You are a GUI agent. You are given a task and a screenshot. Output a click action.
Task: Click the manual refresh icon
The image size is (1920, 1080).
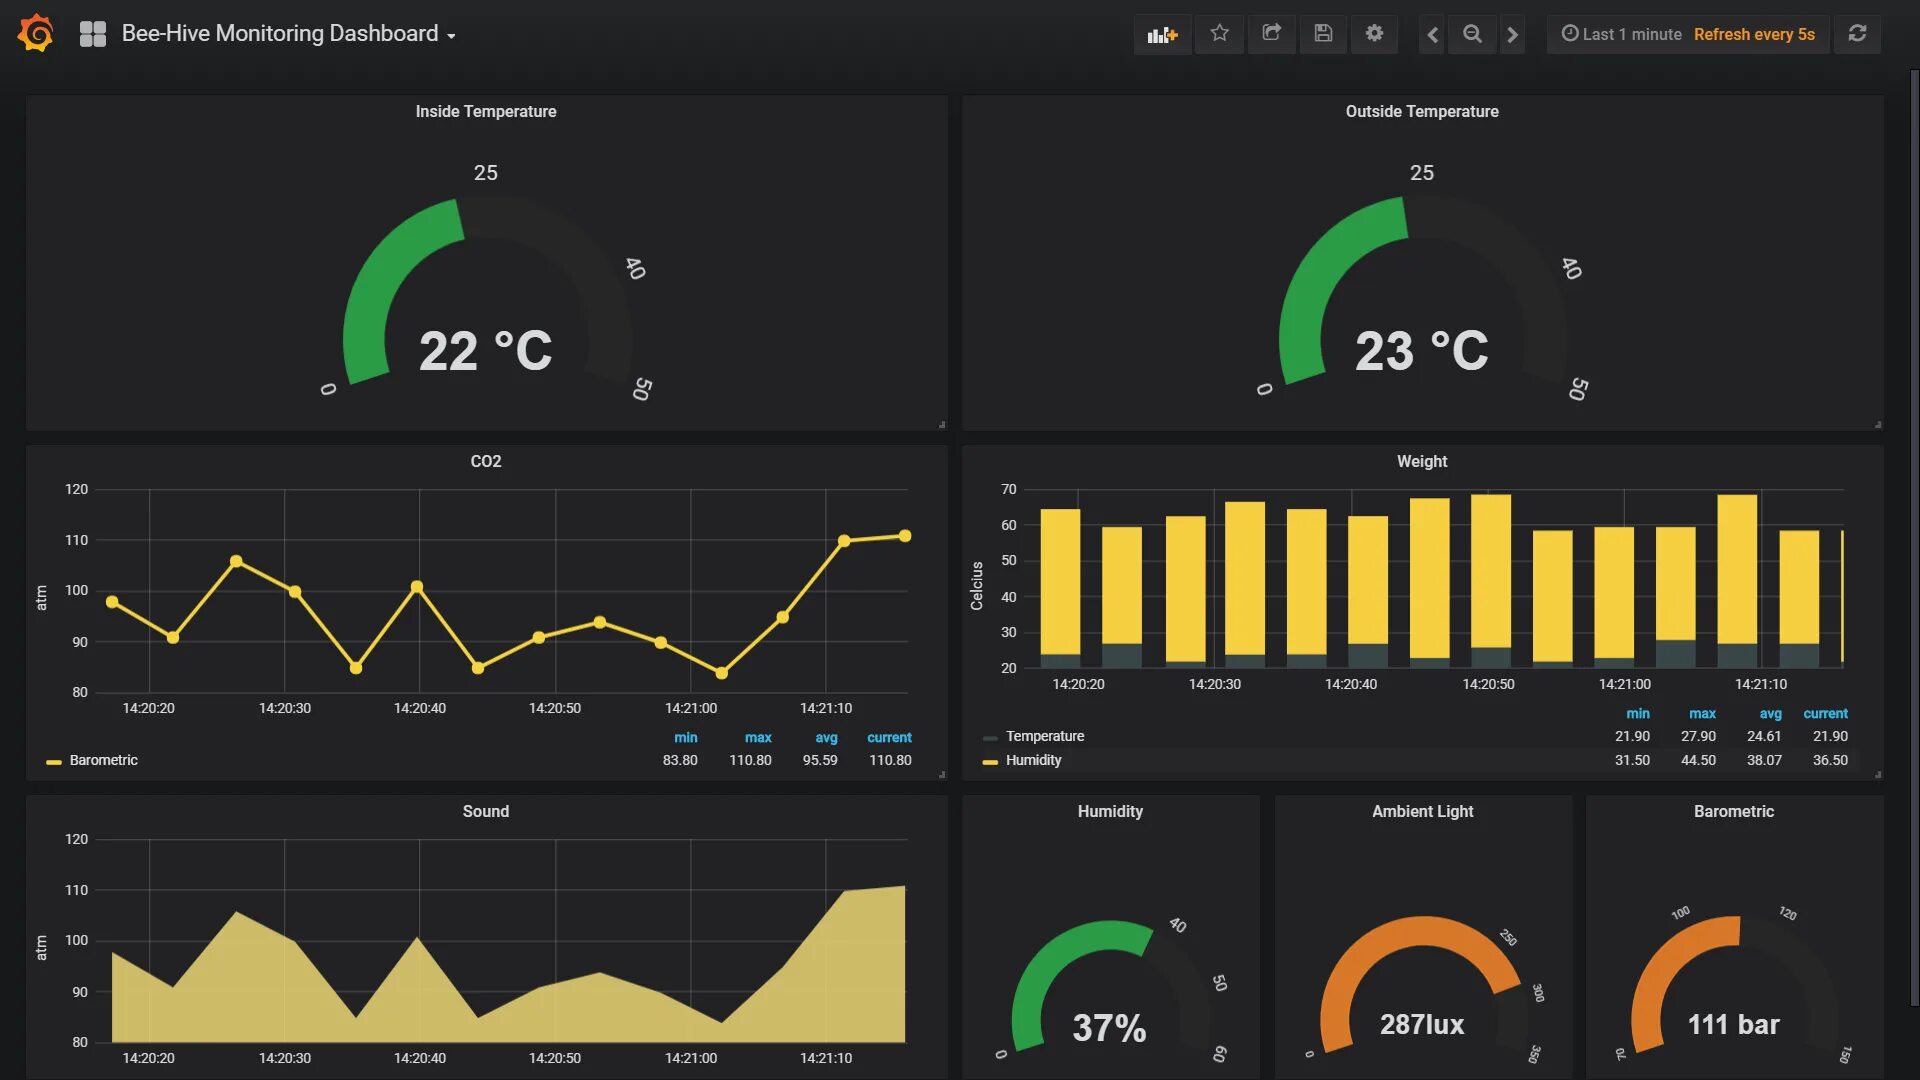coord(1857,34)
